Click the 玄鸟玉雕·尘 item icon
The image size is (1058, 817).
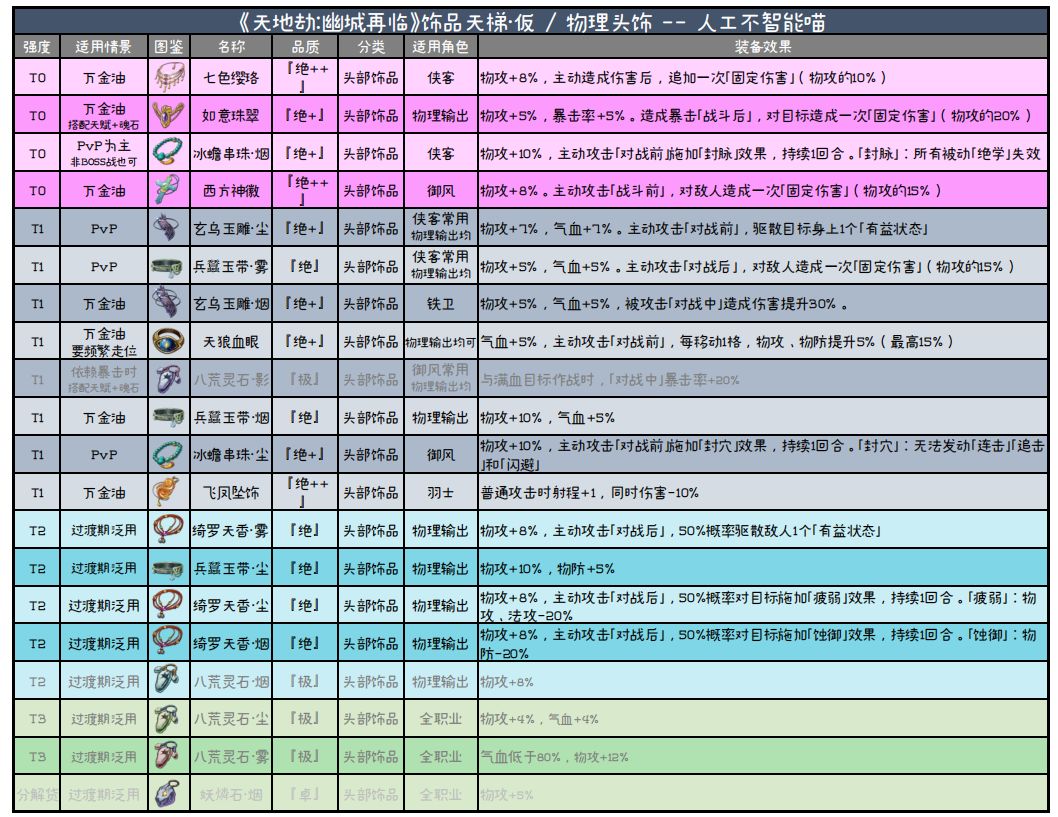(x=169, y=229)
